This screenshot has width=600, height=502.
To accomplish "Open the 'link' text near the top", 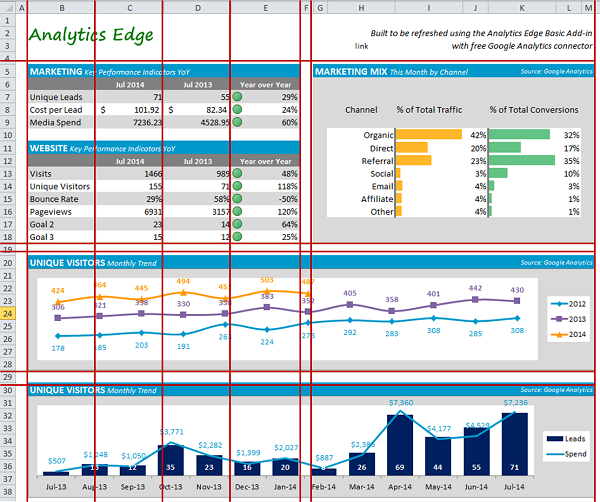I will point(362,46).
